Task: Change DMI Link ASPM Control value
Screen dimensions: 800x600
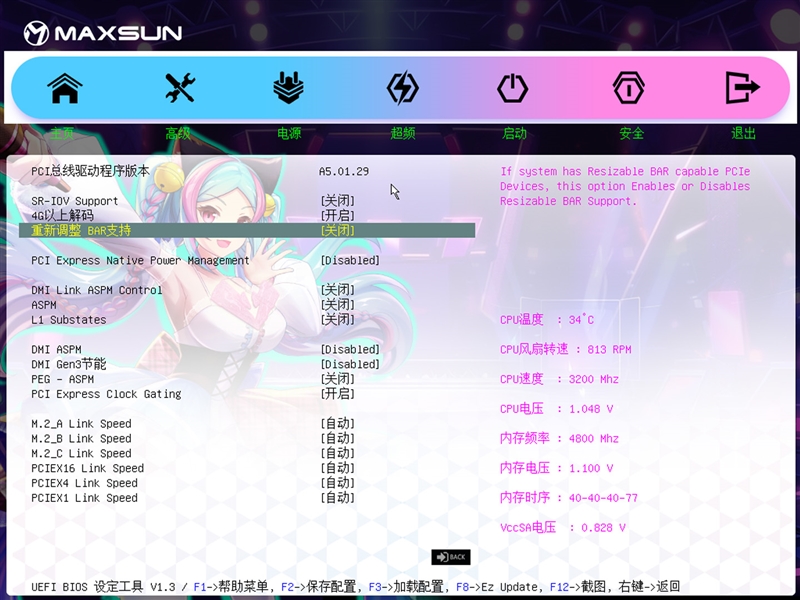Action: pos(337,290)
